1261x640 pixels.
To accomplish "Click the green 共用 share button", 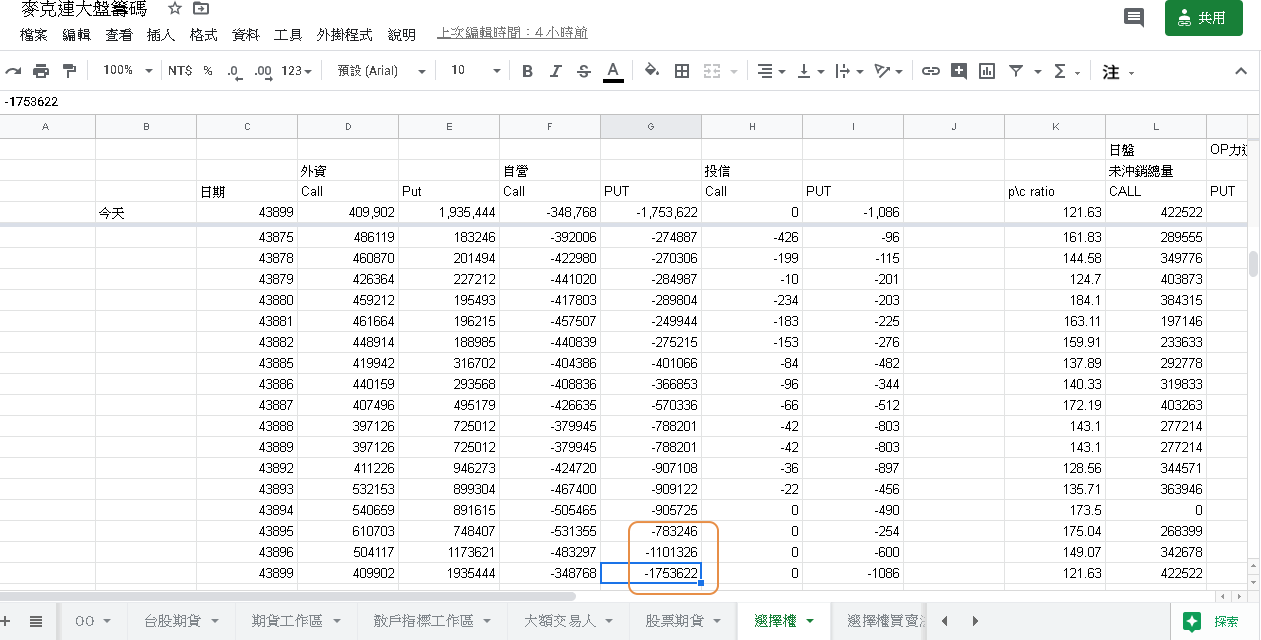I will (1203, 18).
